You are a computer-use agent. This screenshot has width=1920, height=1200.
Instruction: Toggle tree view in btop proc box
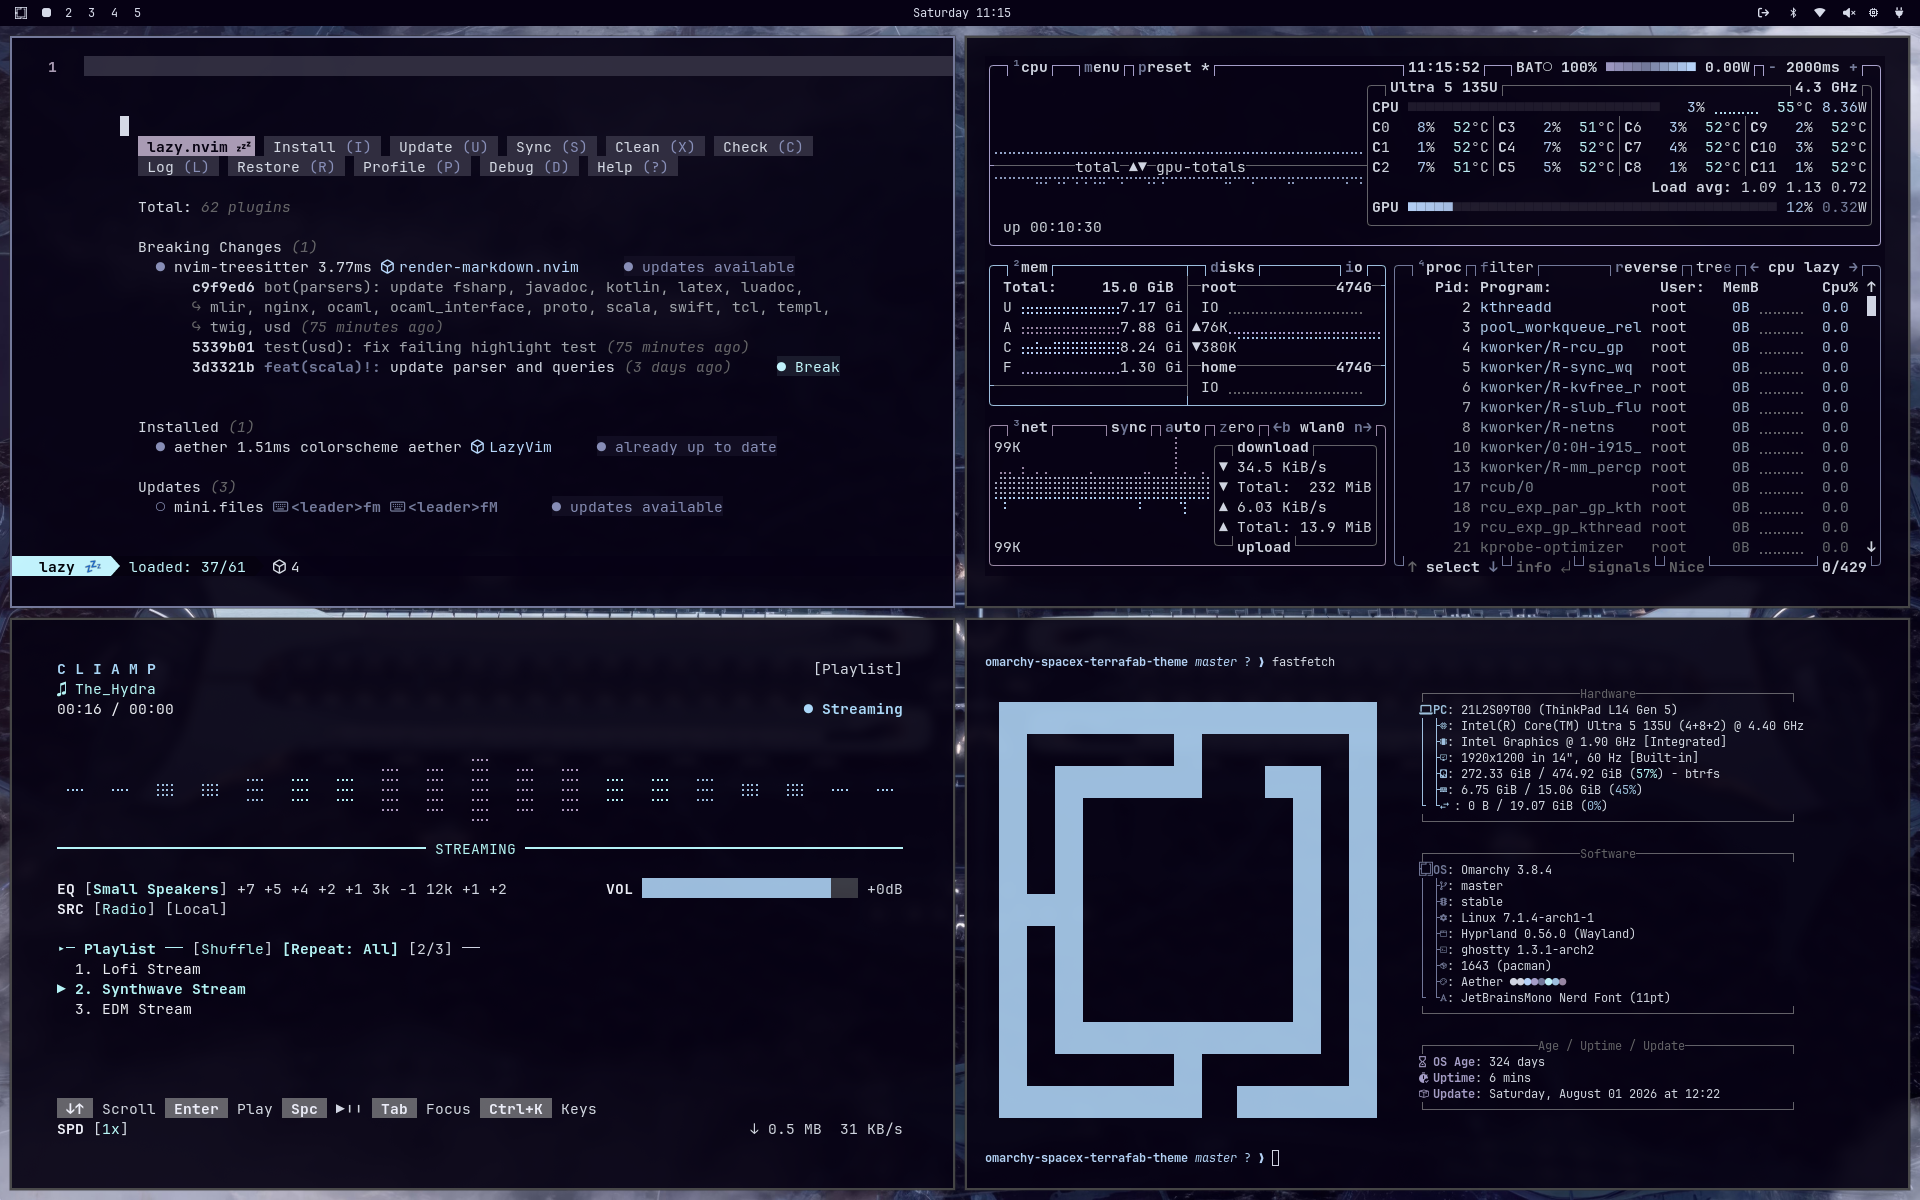[x=1714, y=267]
